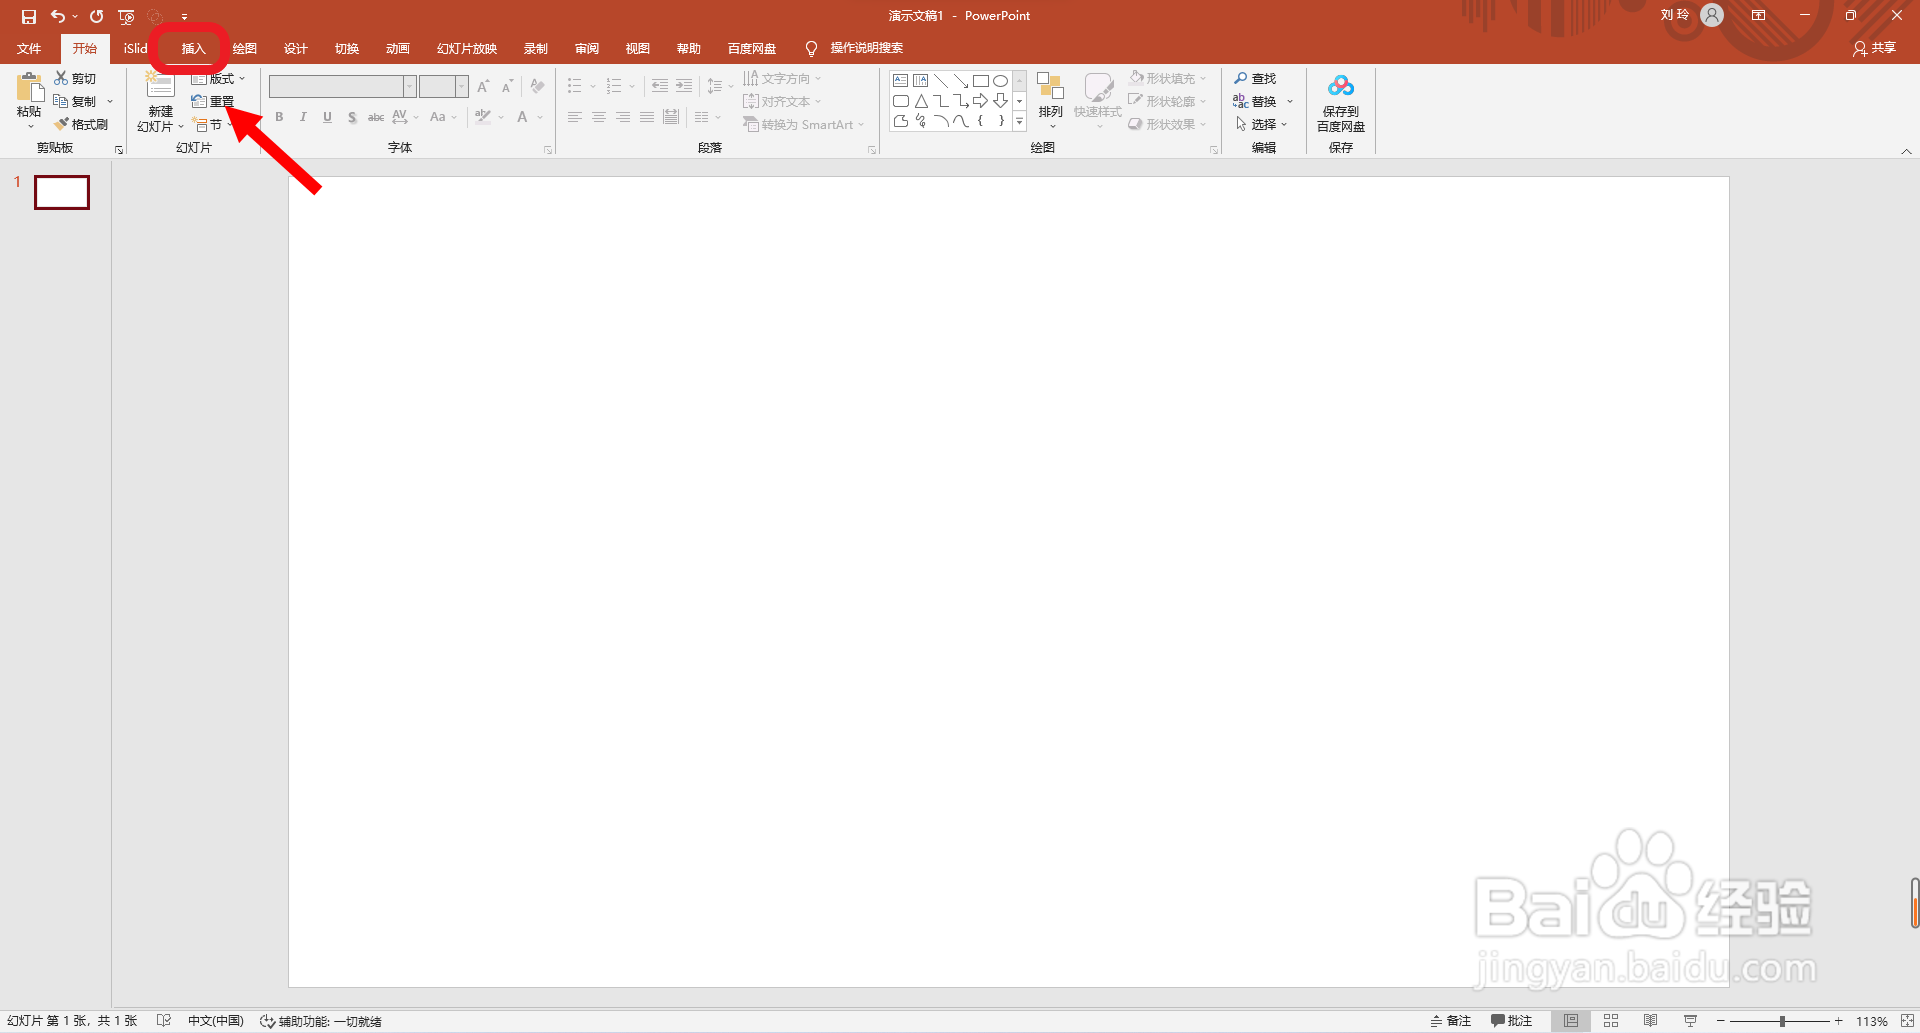Open the font name combo box
Viewport: 1920px width, 1033px height.
point(342,87)
